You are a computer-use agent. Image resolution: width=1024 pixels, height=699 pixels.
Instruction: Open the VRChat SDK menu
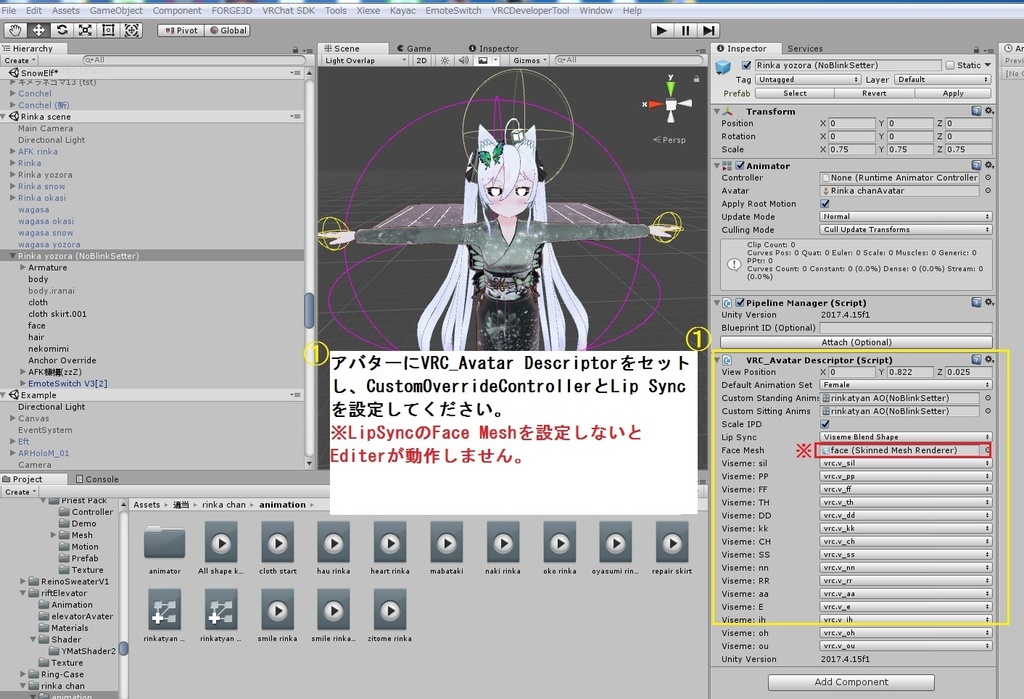tap(288, 10)
